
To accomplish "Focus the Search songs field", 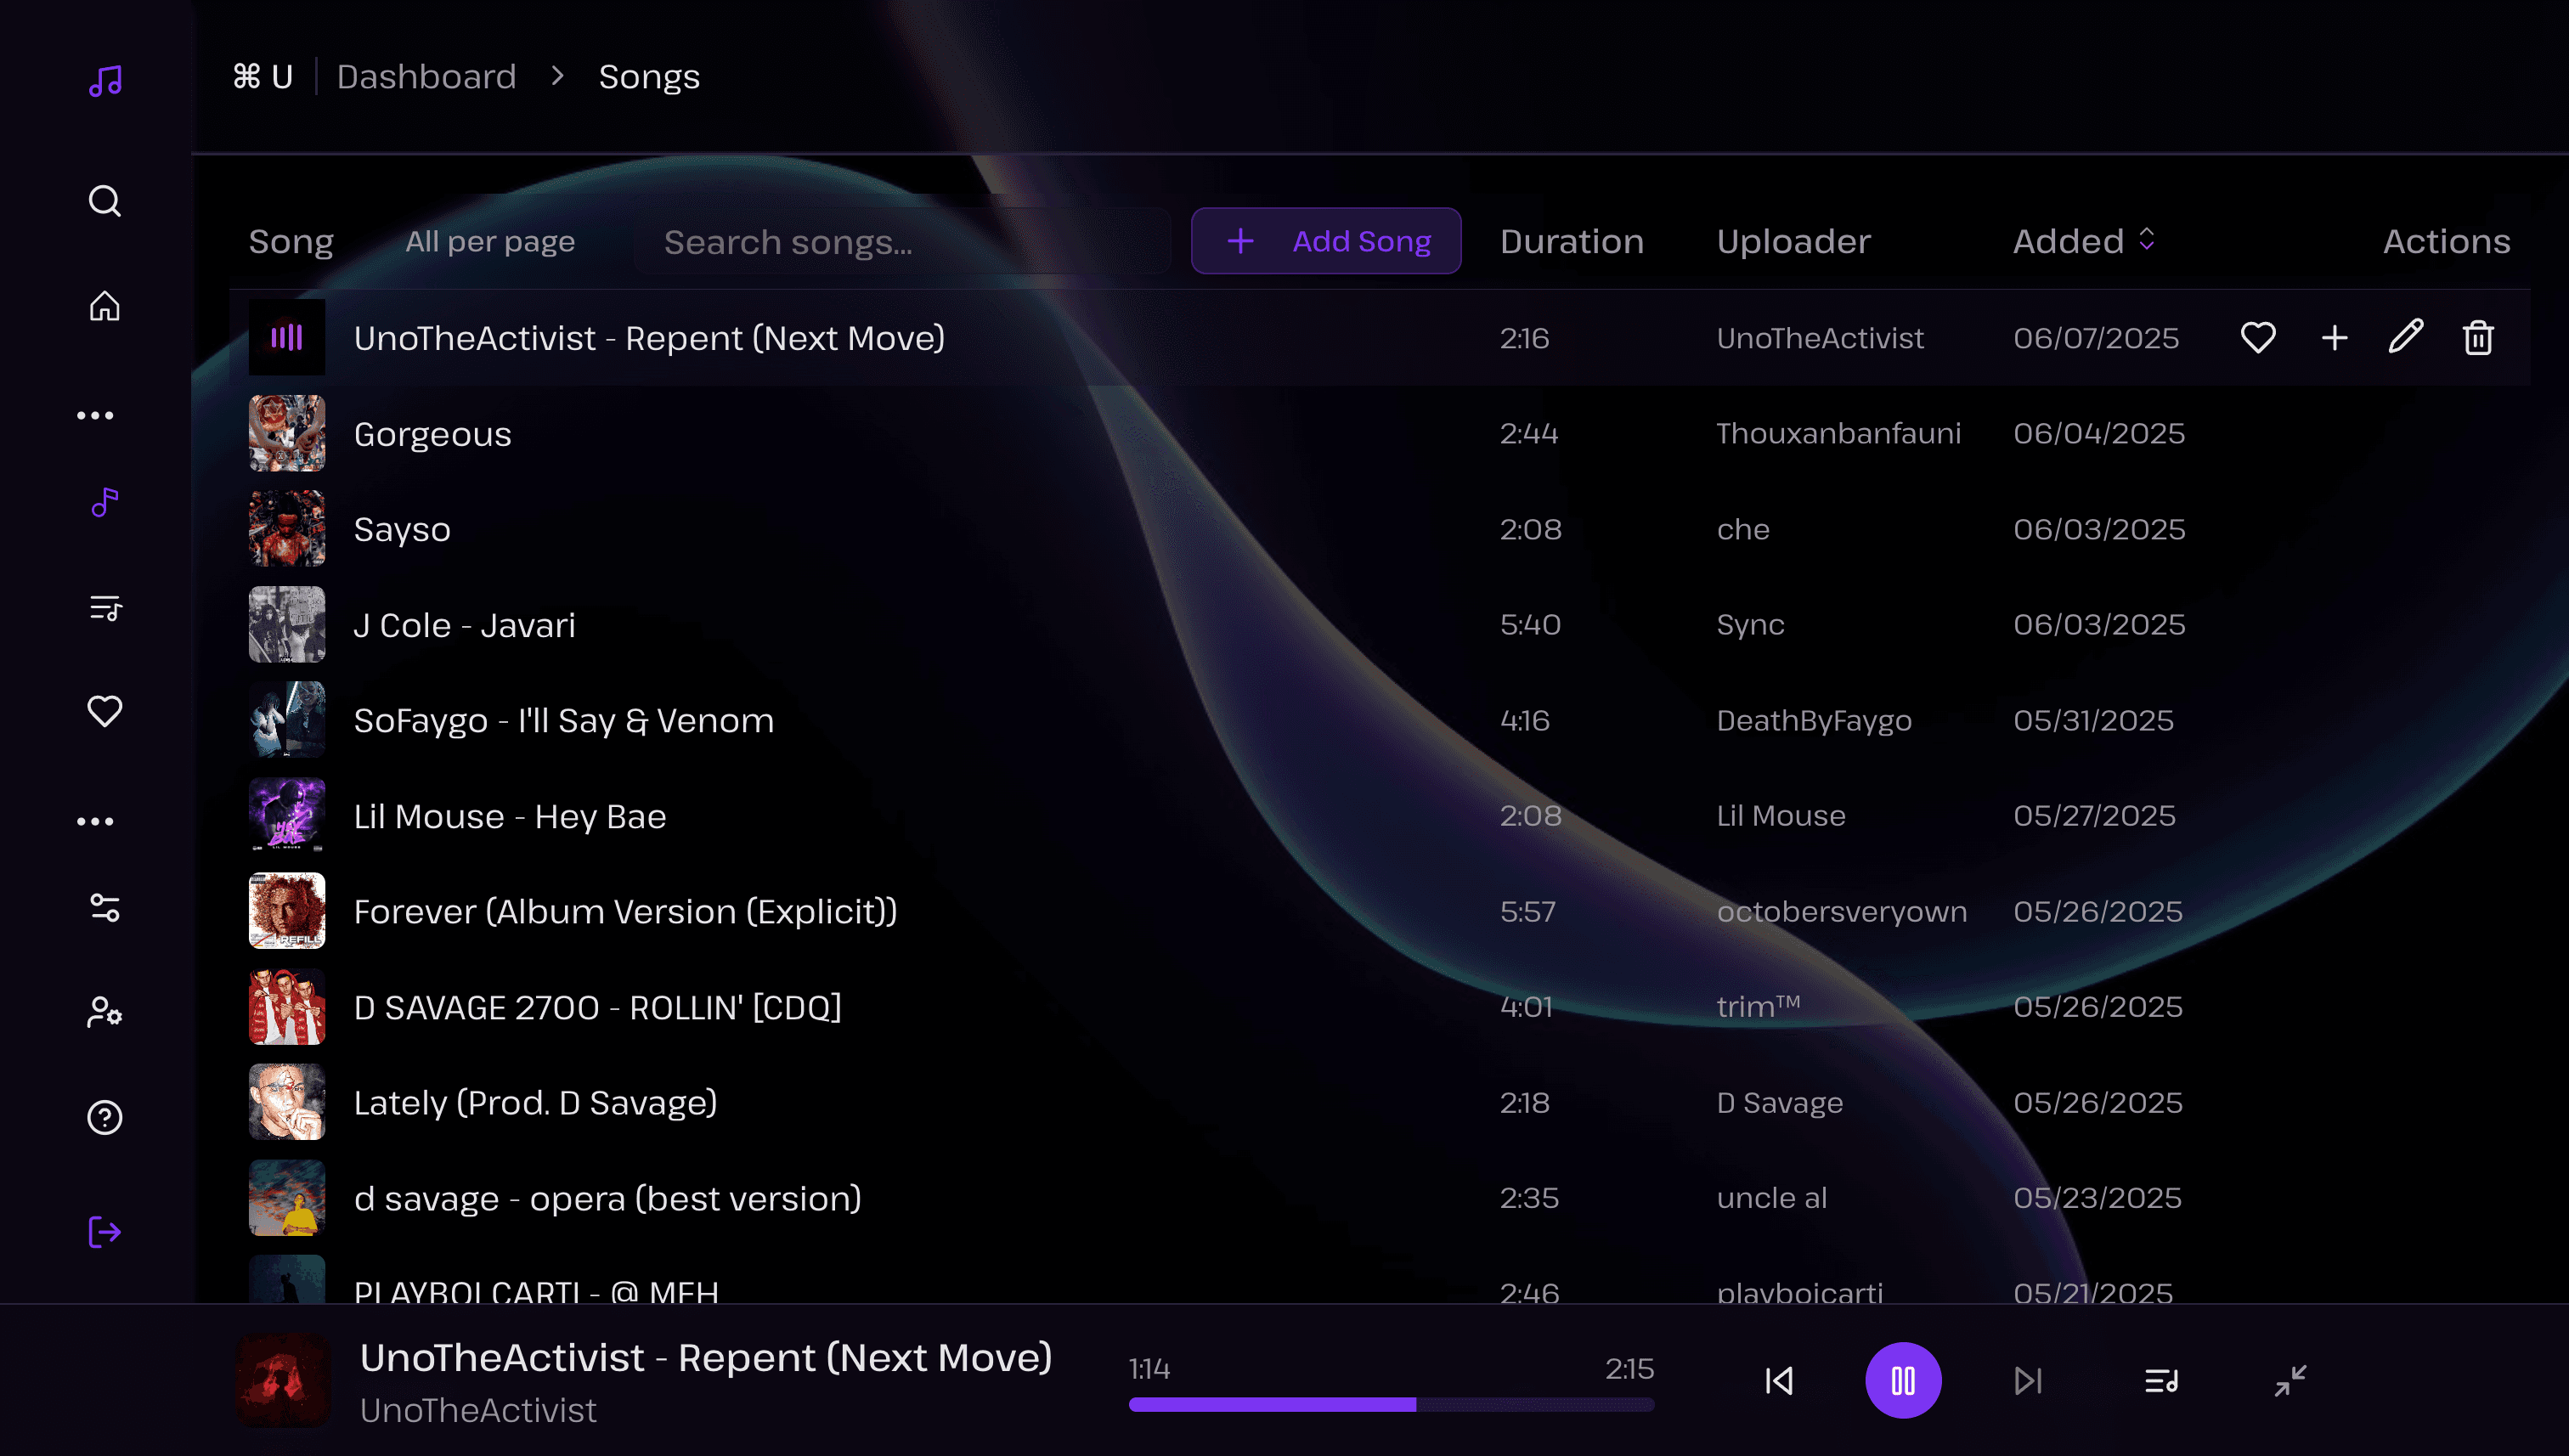I will coord(902,241).
